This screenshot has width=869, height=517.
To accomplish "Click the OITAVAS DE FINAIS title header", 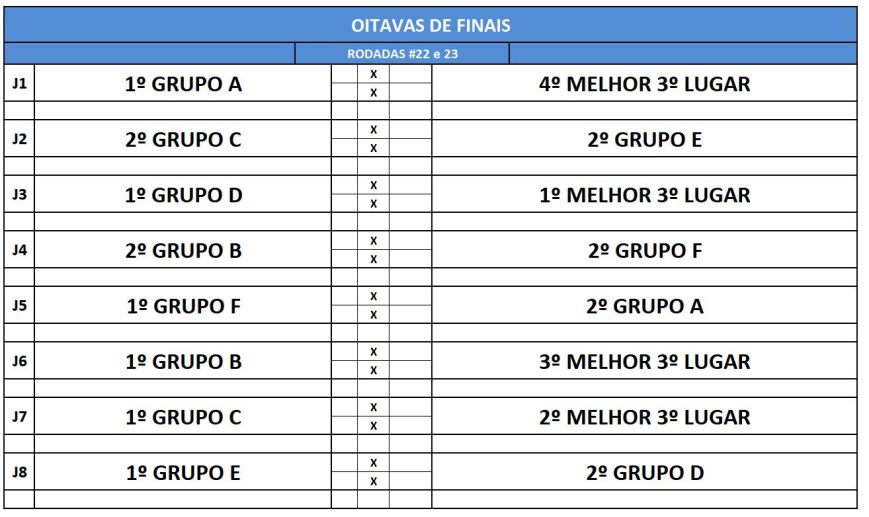I will 430,25.
